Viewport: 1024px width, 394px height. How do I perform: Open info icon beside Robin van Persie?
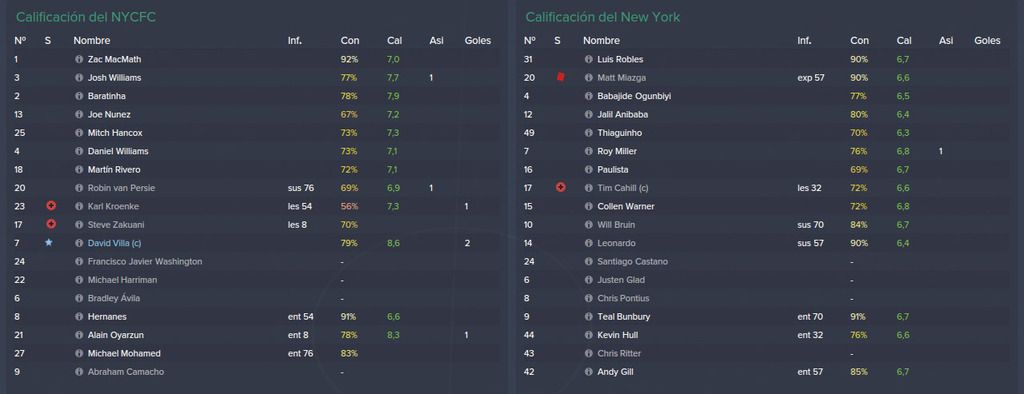point(79,188)
